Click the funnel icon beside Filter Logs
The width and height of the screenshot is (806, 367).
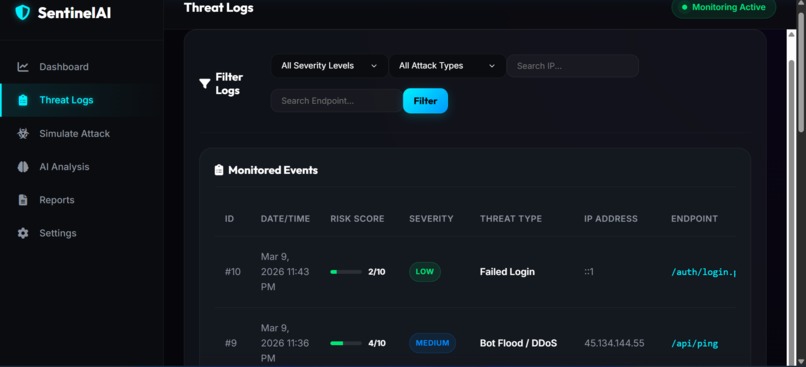205,83
